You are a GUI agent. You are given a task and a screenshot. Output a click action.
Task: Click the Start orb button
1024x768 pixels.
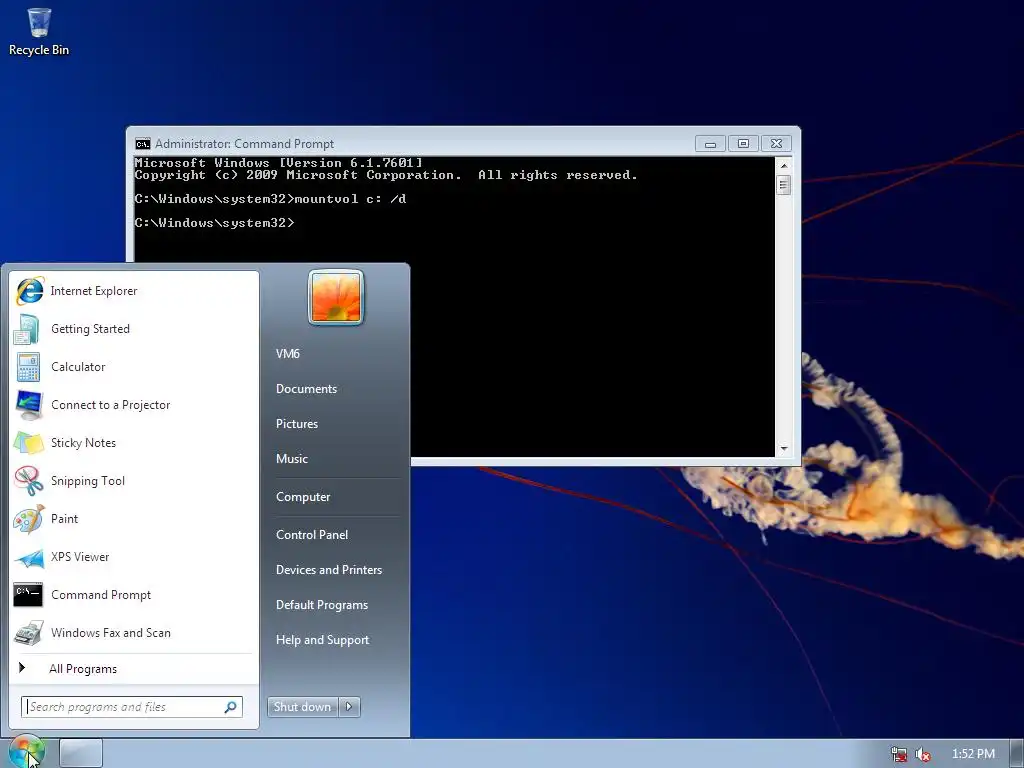(x=26, y=752)
